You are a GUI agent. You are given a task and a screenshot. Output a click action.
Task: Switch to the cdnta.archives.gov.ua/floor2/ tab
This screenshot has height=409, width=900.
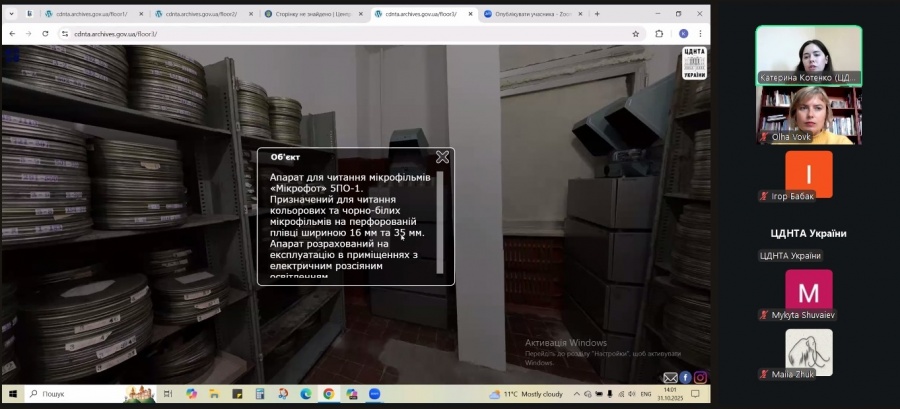coord(198,14)
